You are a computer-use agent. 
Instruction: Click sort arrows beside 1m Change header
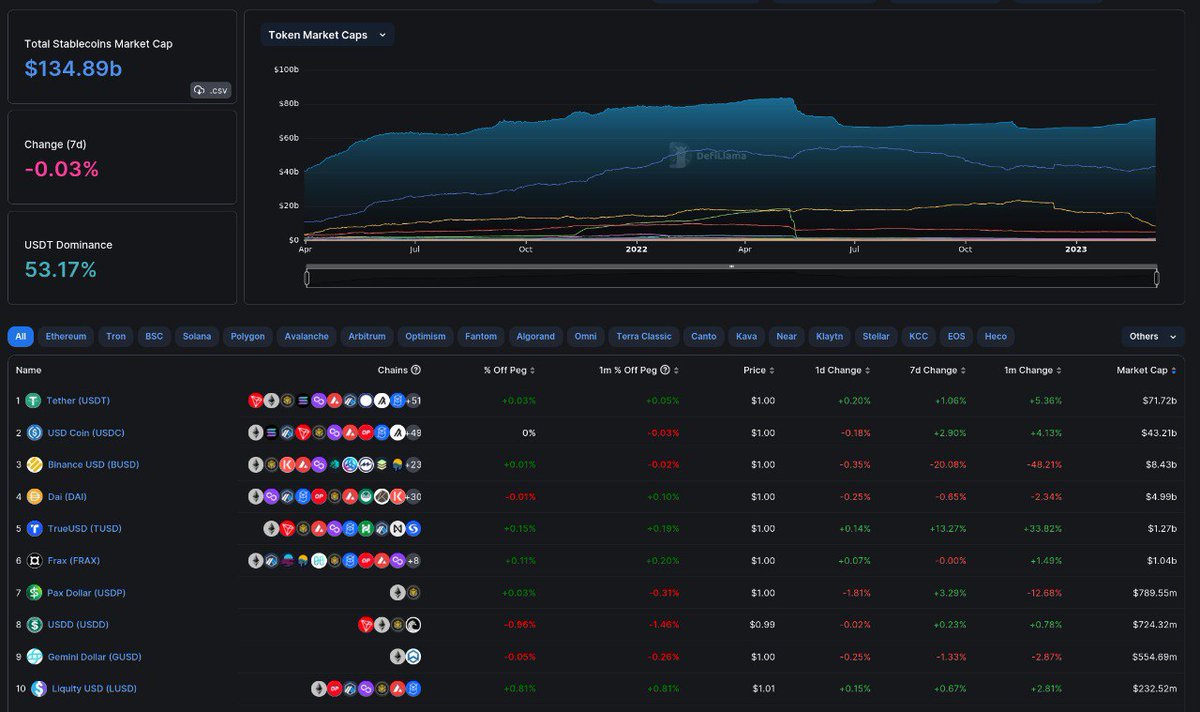[x=1060, y=370]
